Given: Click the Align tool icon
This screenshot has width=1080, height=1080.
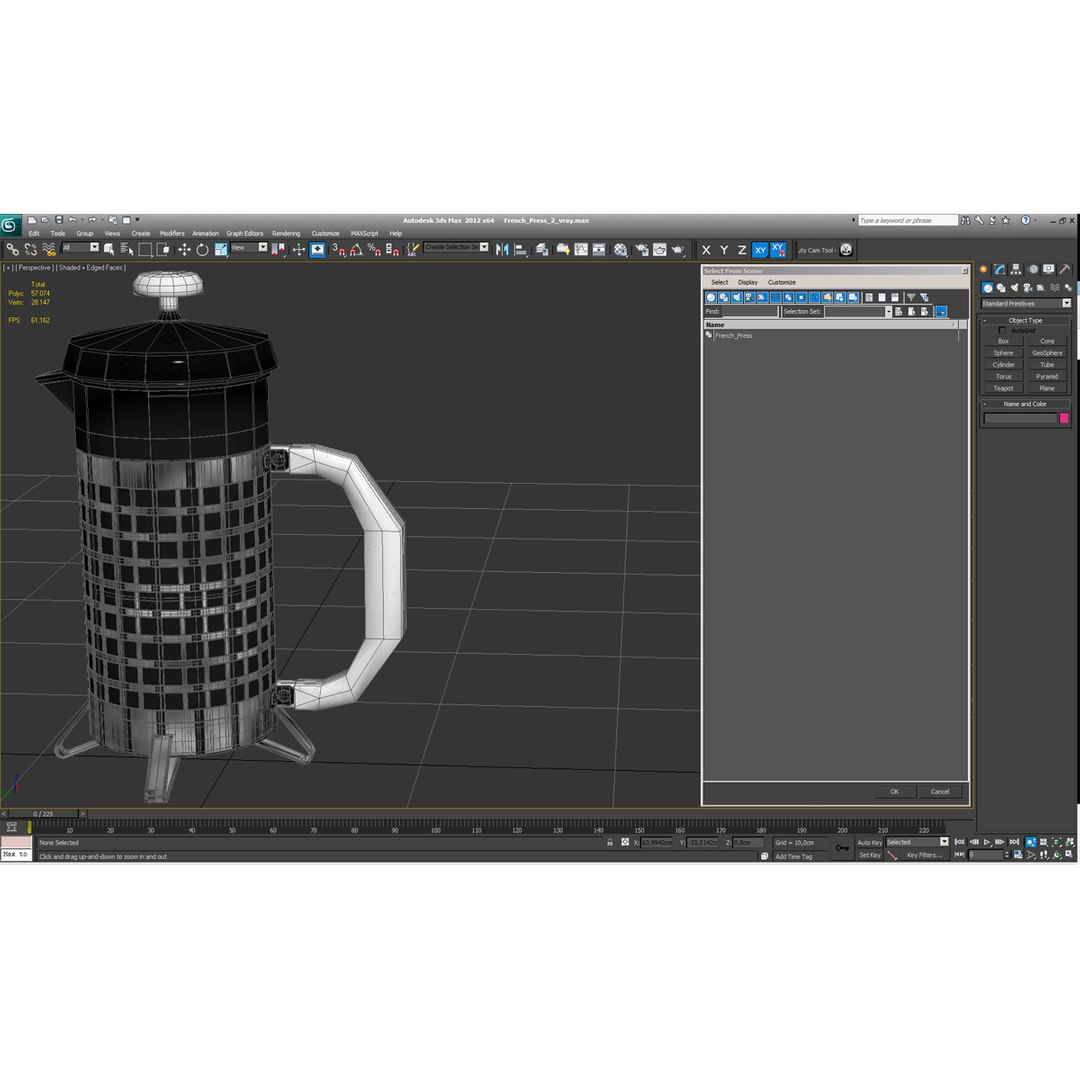Looking at the screenshot, I should pos(521,249).
